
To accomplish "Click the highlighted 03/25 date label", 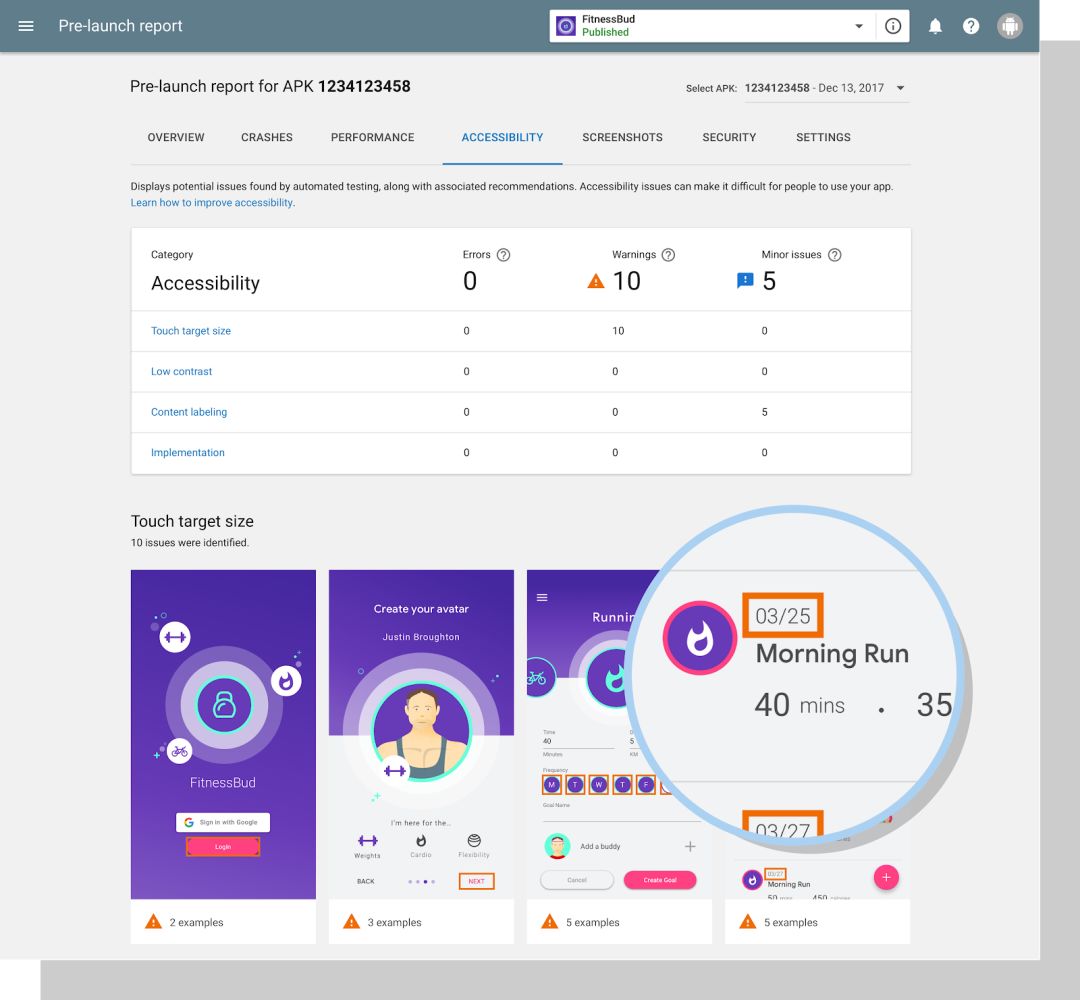I will 782,615.
